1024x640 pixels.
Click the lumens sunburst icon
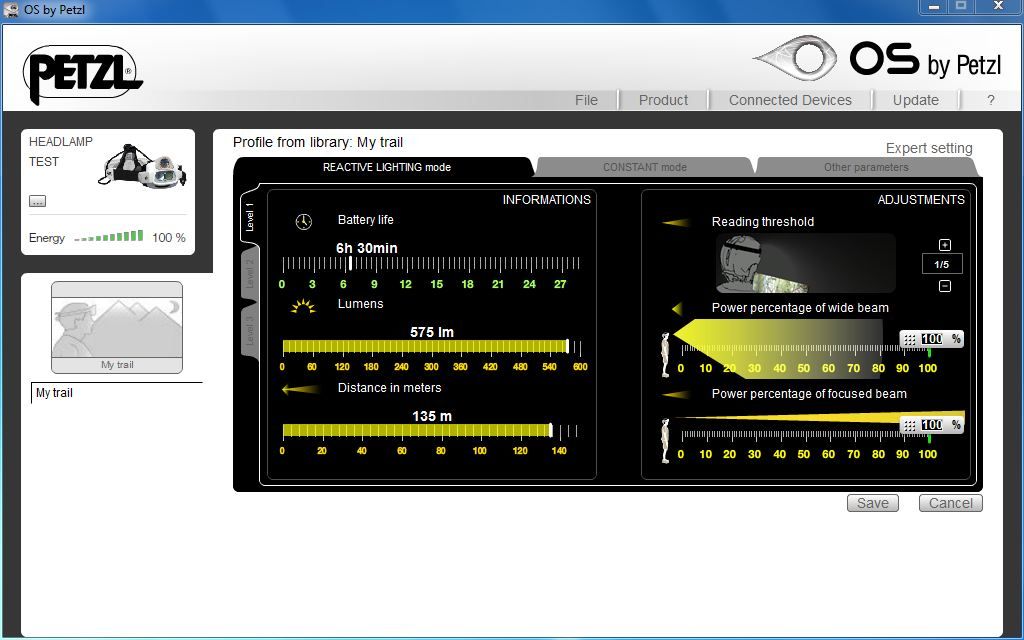pyautogui.click(x=302, y=306)
